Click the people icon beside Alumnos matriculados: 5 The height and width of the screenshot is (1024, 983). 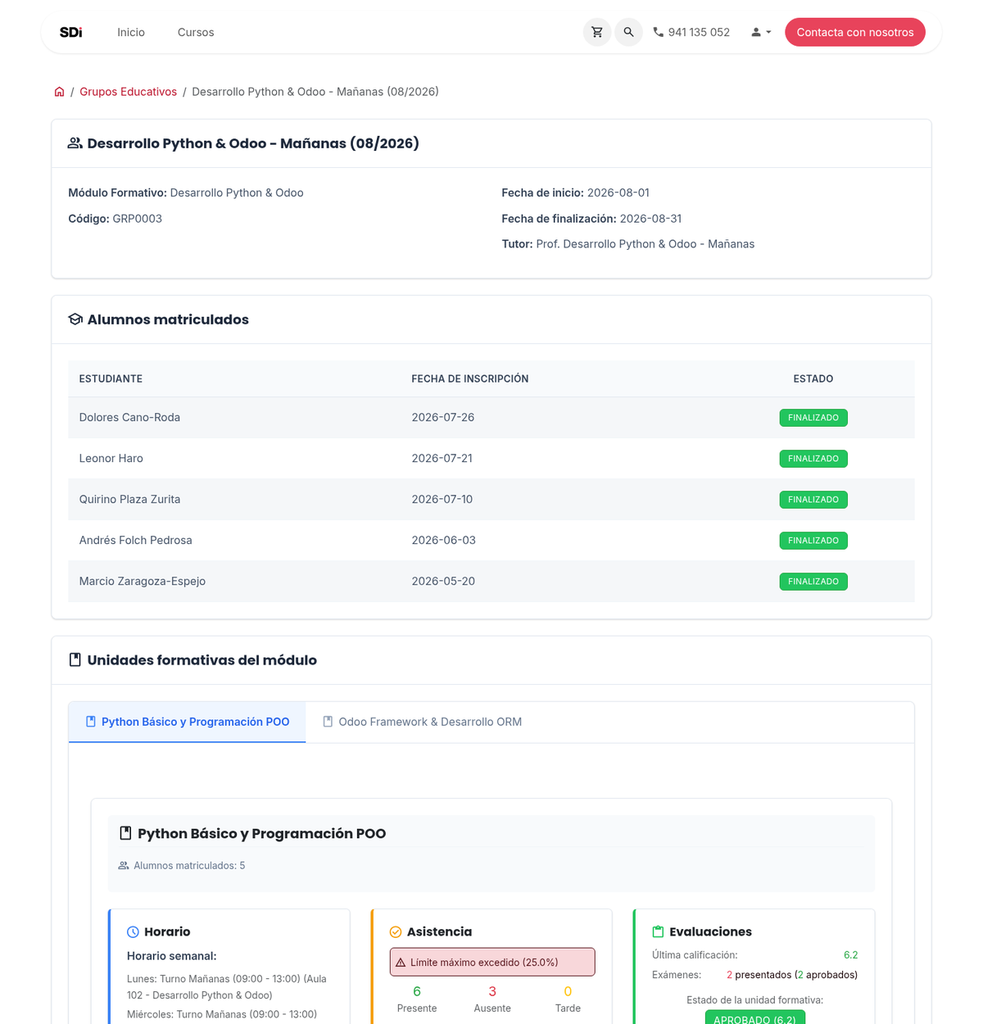pos(123,865)
